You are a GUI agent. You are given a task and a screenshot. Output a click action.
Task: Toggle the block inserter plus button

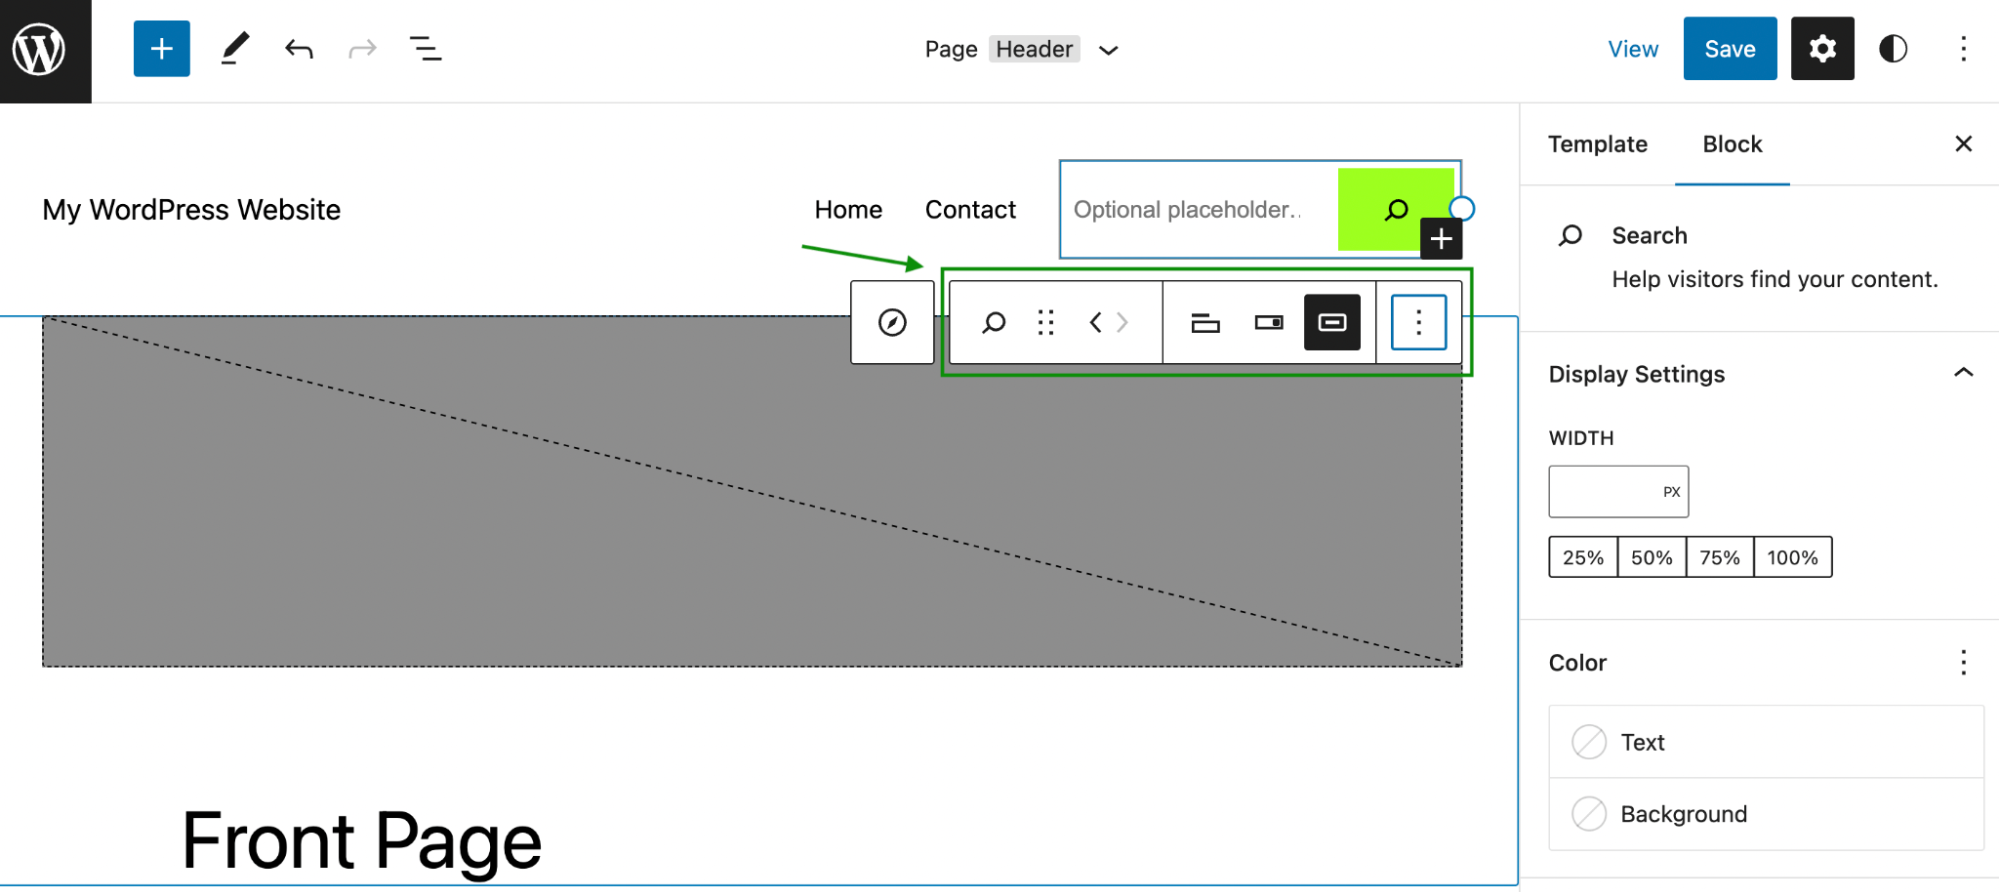pyautogui.click(x=161, y=48)
